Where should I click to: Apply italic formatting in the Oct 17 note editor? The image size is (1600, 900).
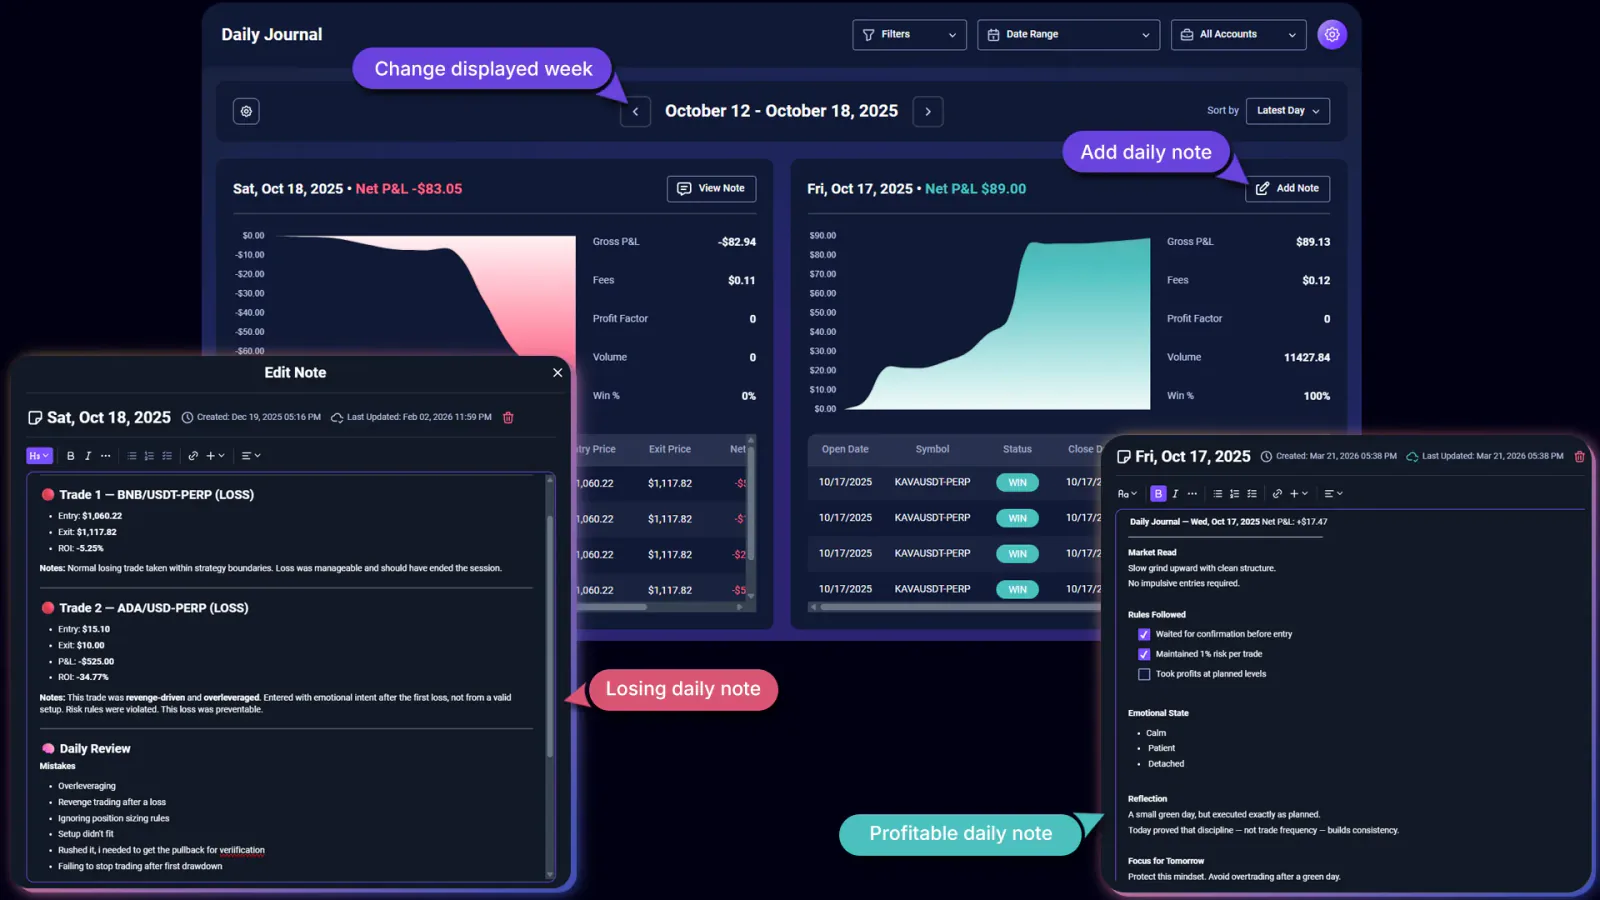tap(1175, 493)
